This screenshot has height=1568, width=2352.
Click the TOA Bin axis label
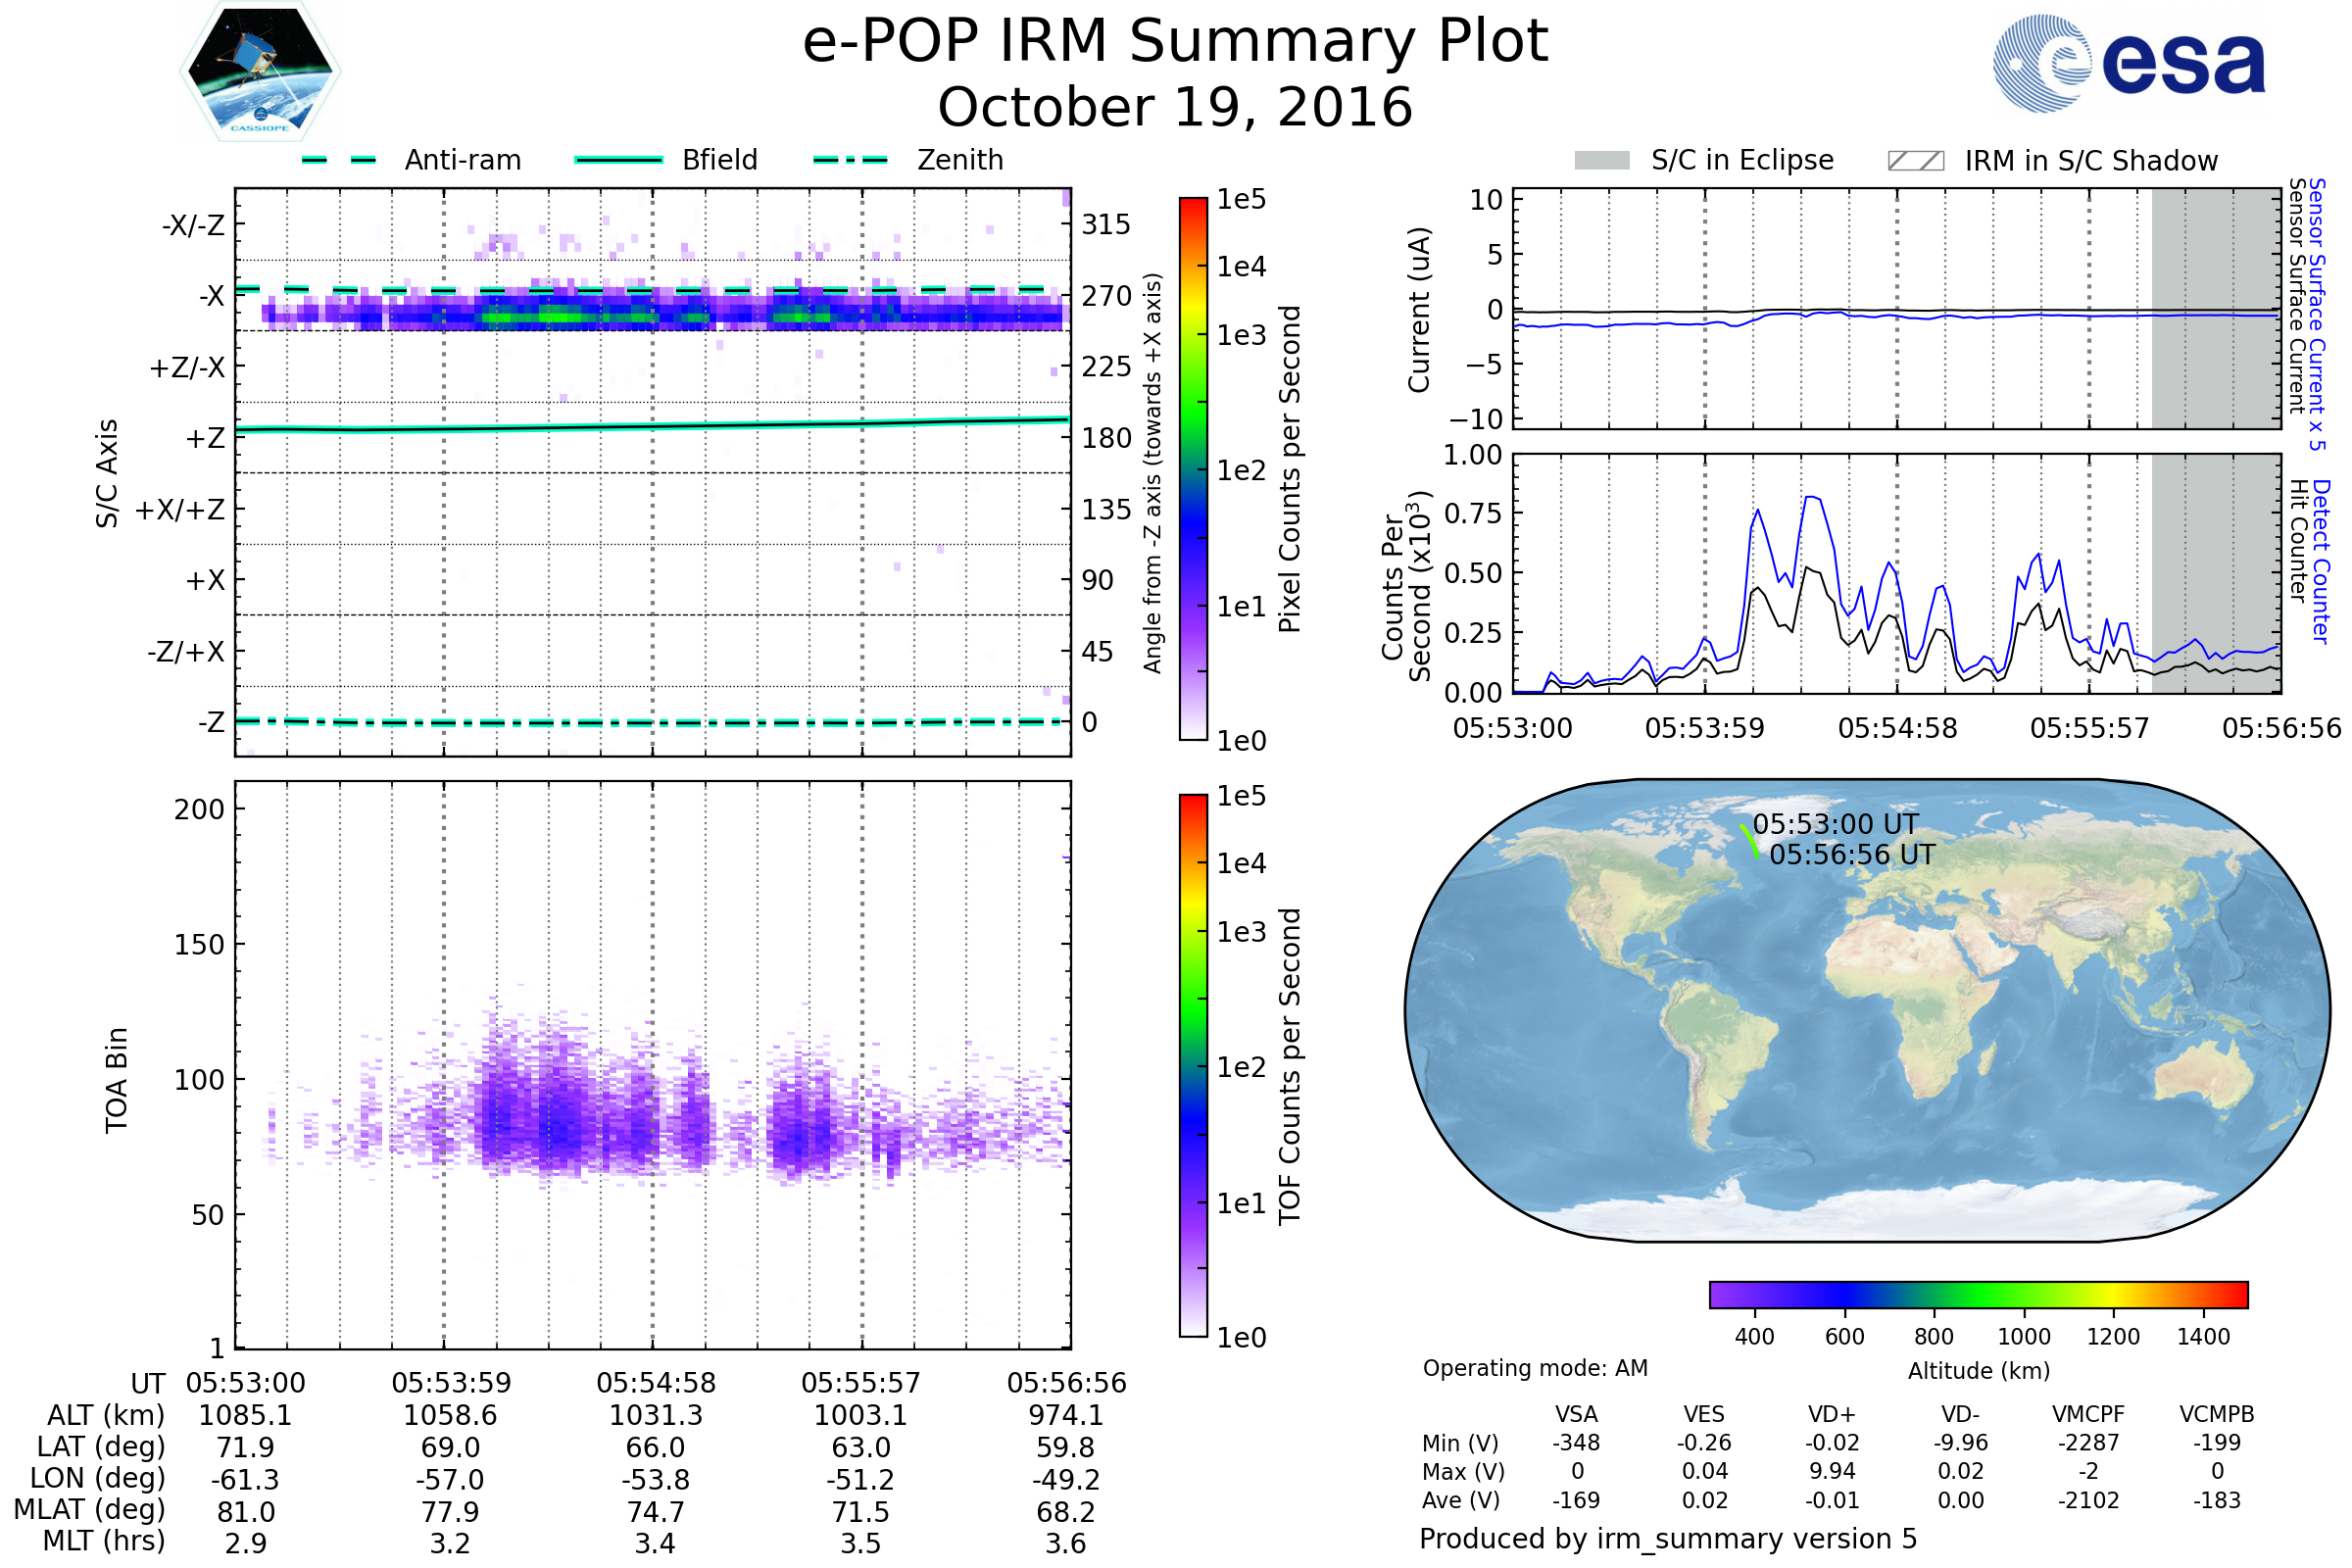coord(116,1080)
